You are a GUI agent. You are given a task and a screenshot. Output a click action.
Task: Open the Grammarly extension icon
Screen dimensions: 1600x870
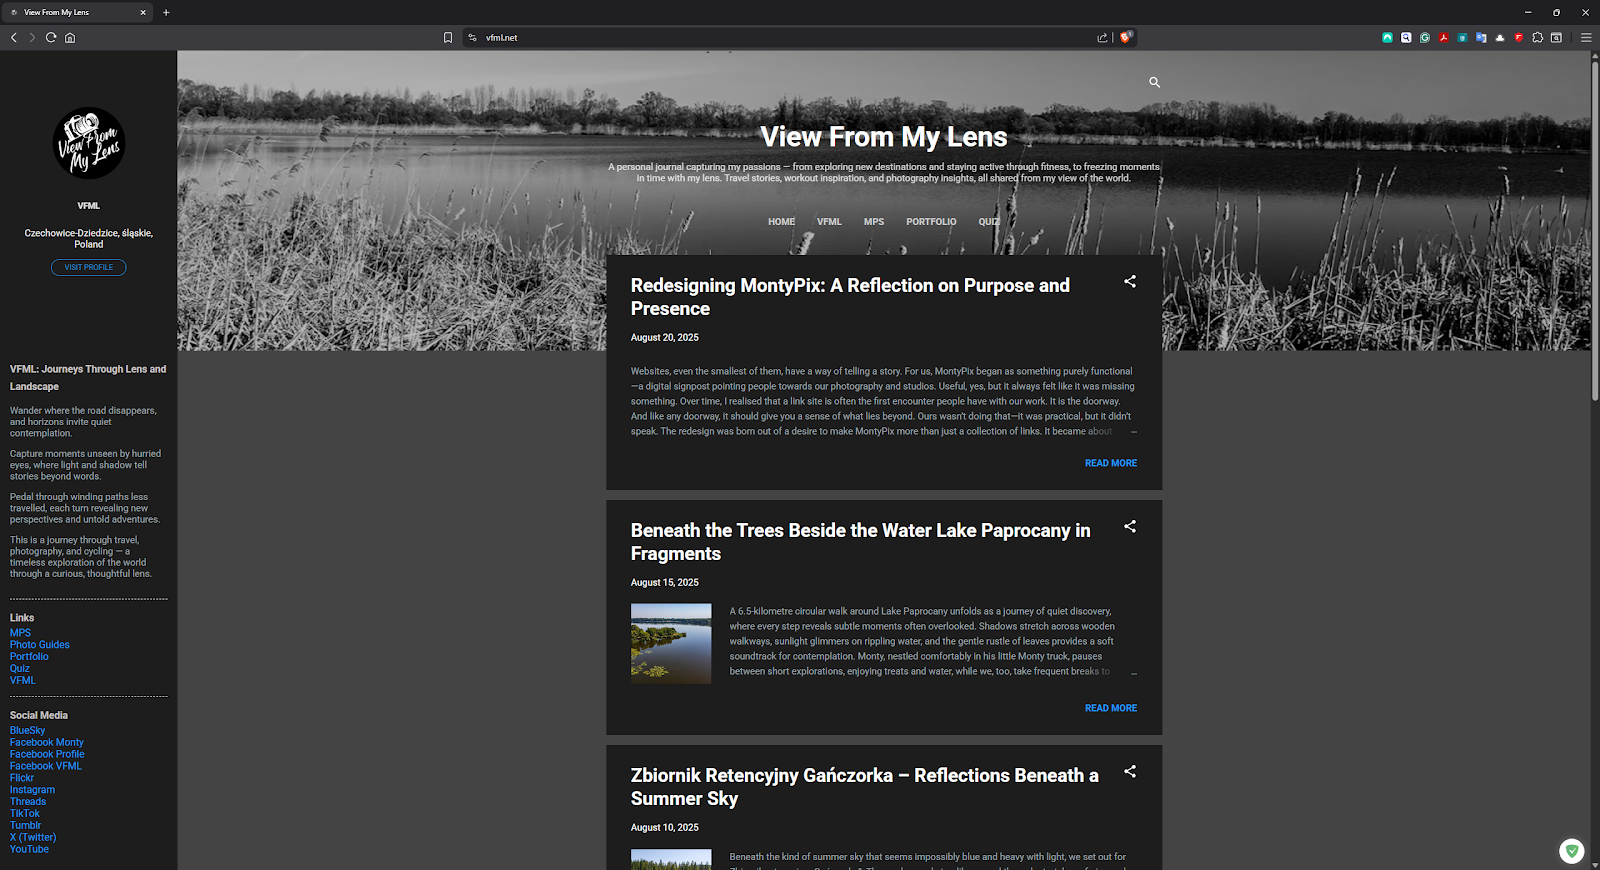1425,38
